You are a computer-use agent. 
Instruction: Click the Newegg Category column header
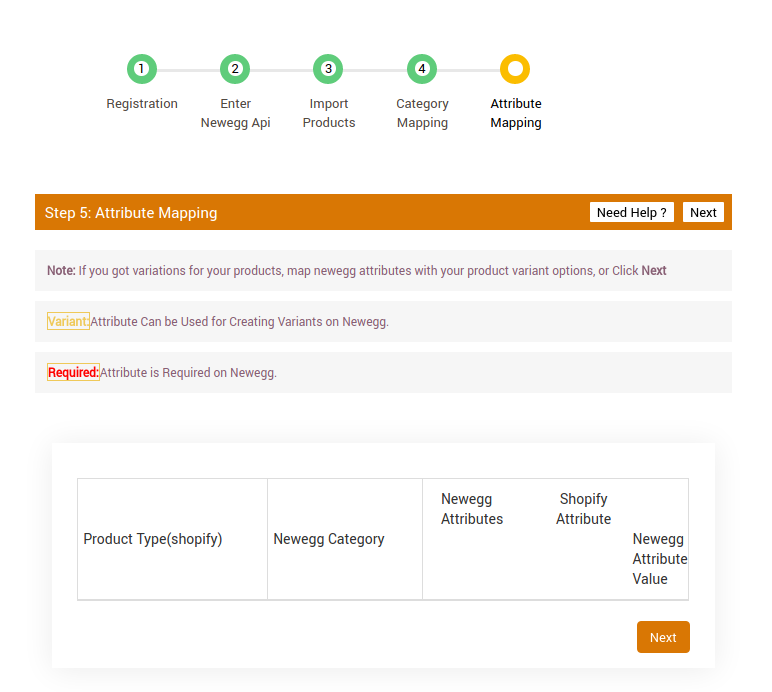click(329, 539)
